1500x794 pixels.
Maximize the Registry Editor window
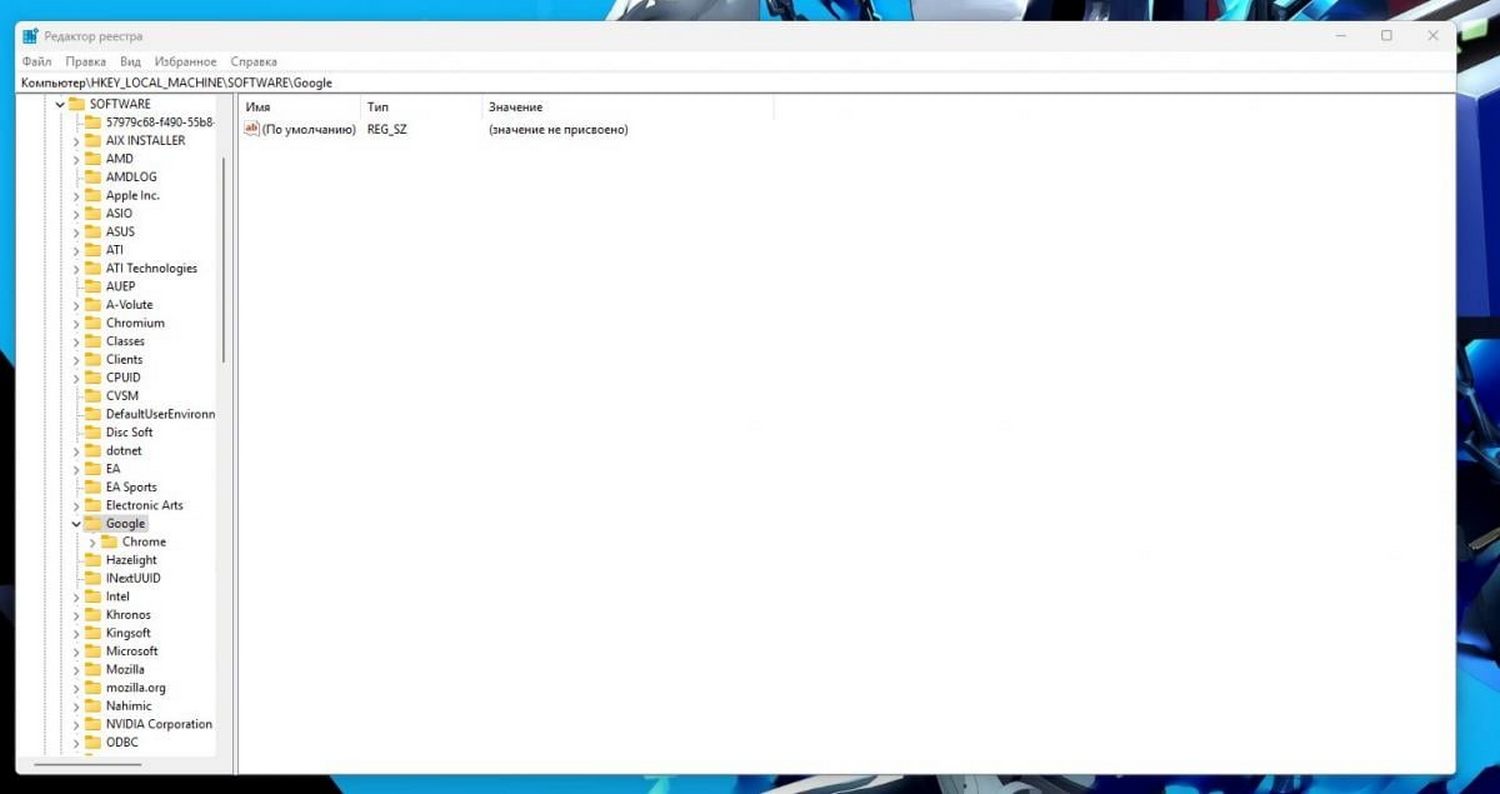click(1387, 36)
